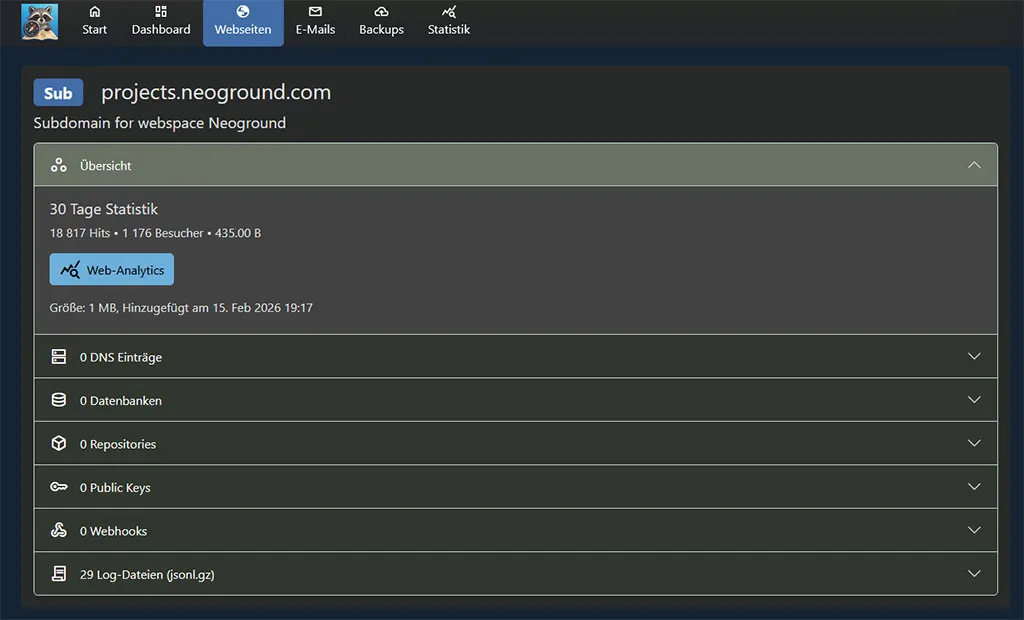The height and width of the screenshot is (620, 1024).
Task: Collapse the Übersicht section chevron
Action: pyautogui.click(x=974, y=165)
